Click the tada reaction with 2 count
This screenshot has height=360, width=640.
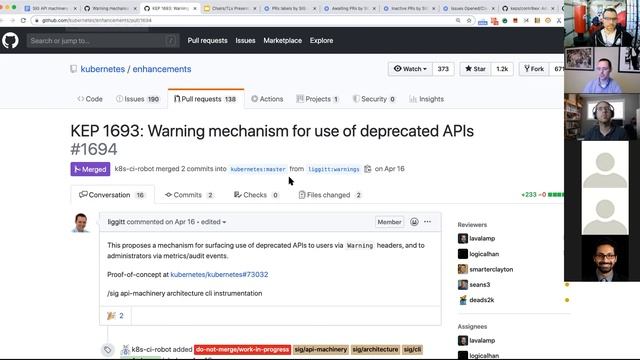click(116, 316)
